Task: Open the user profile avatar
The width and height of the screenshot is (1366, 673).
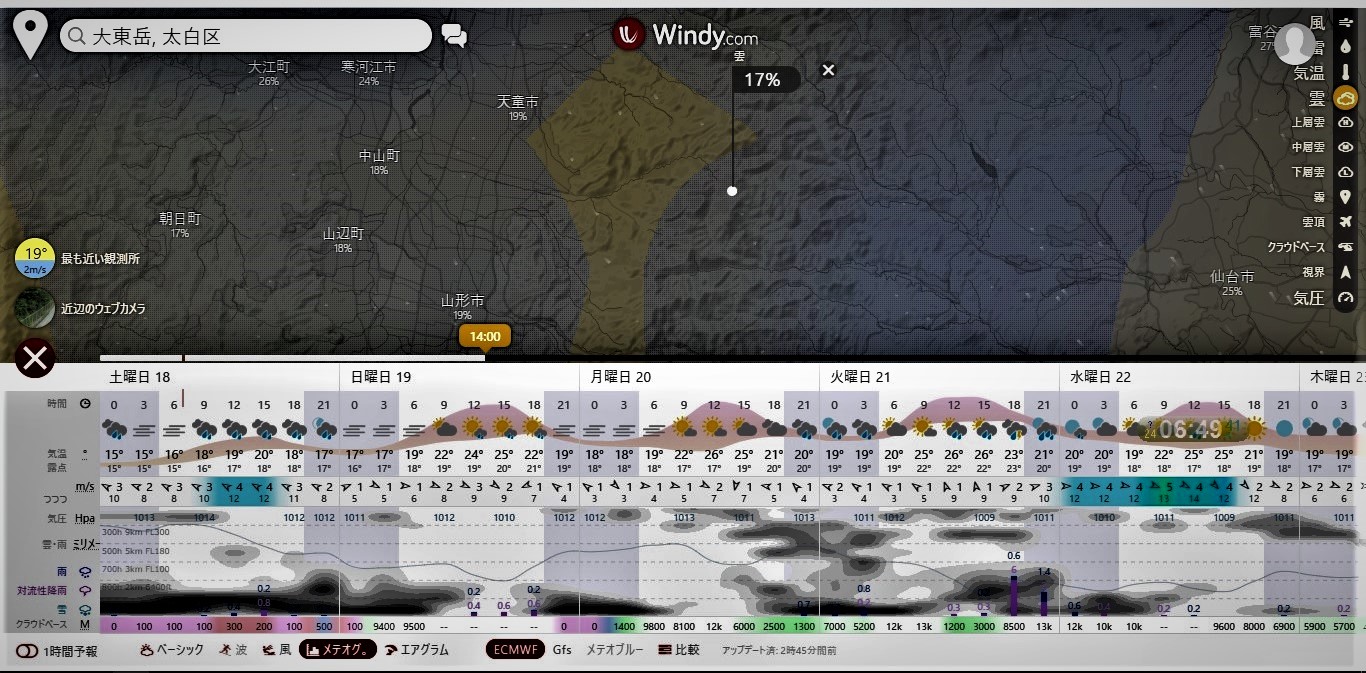Action: point(1294,44)
